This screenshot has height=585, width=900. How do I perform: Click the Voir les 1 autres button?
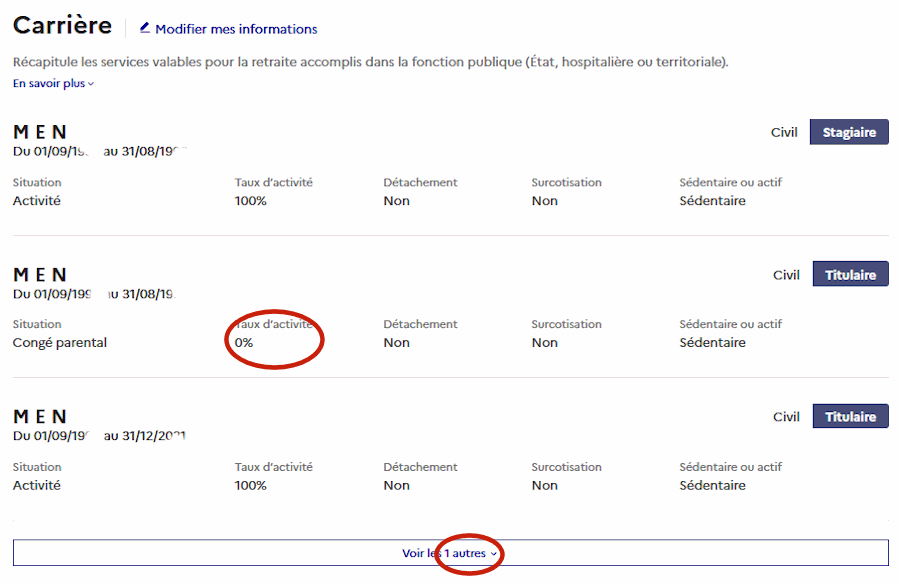tap(450, 553)
